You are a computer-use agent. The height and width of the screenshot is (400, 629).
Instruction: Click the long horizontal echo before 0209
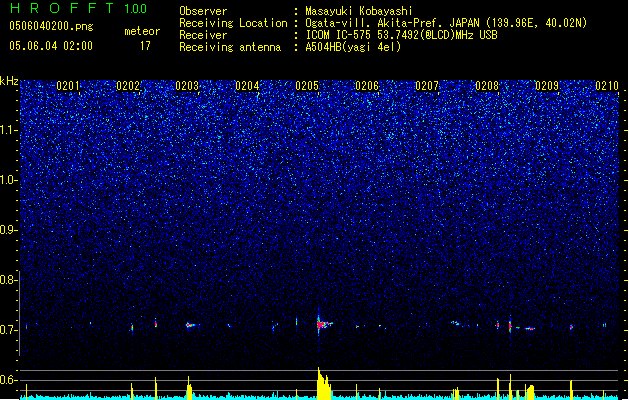(x=530, y=329)
